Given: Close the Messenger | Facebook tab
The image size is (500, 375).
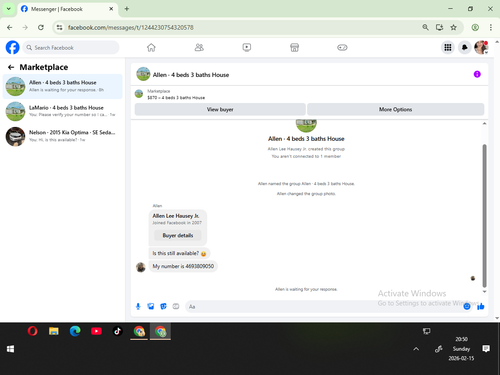Looking at the screenshot, I should (111, 9).
